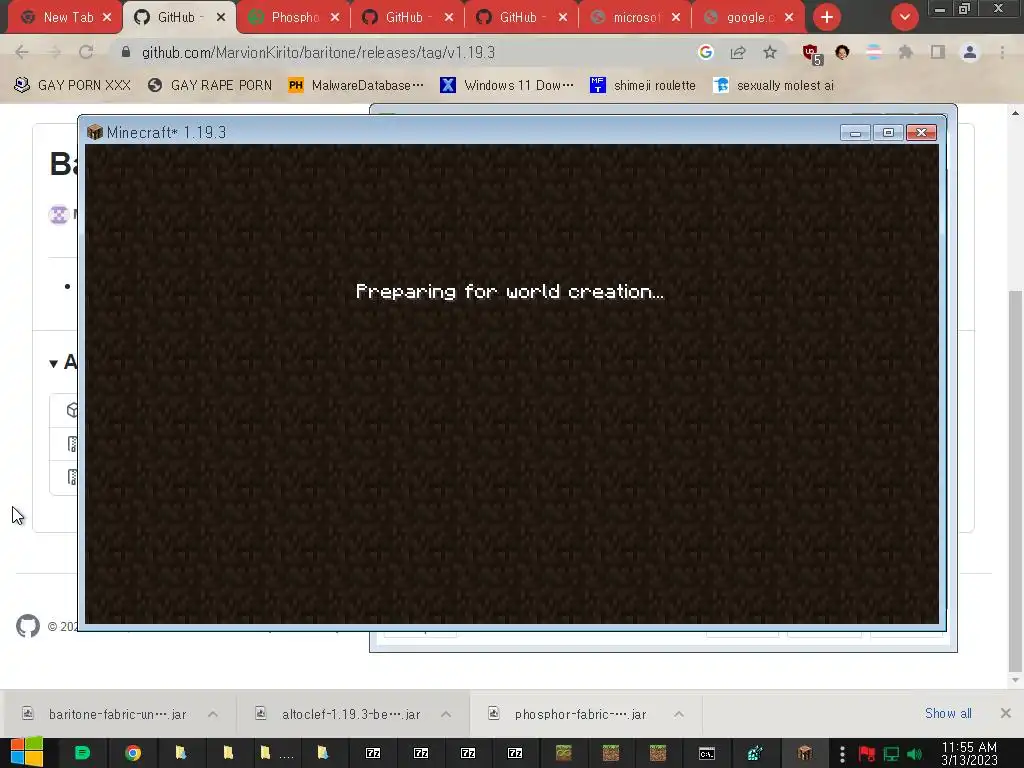
Task: Close the Phospho tab
Action: [335, 18]
